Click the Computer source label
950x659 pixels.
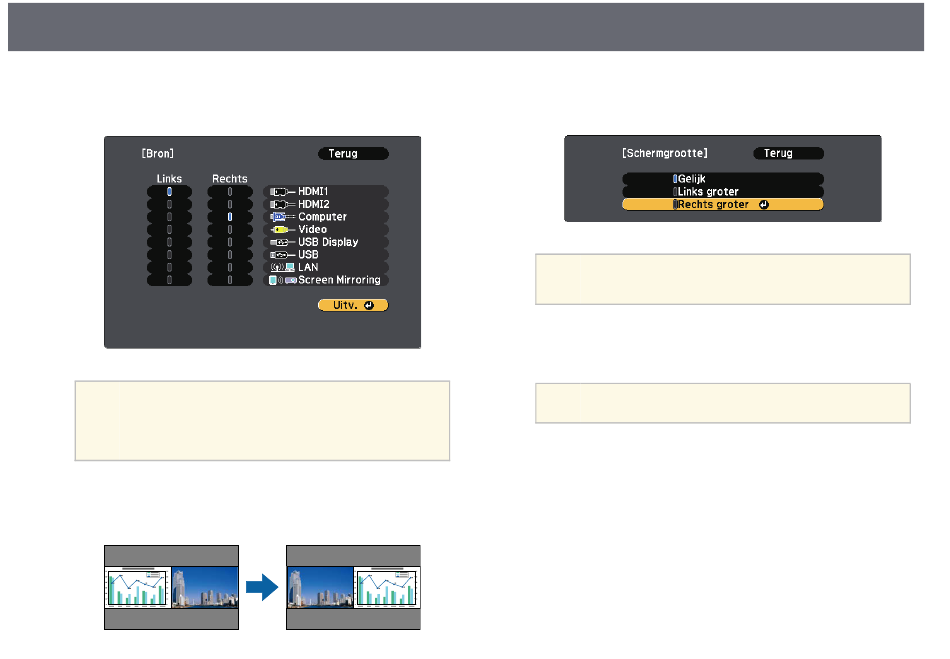(322, 217)
